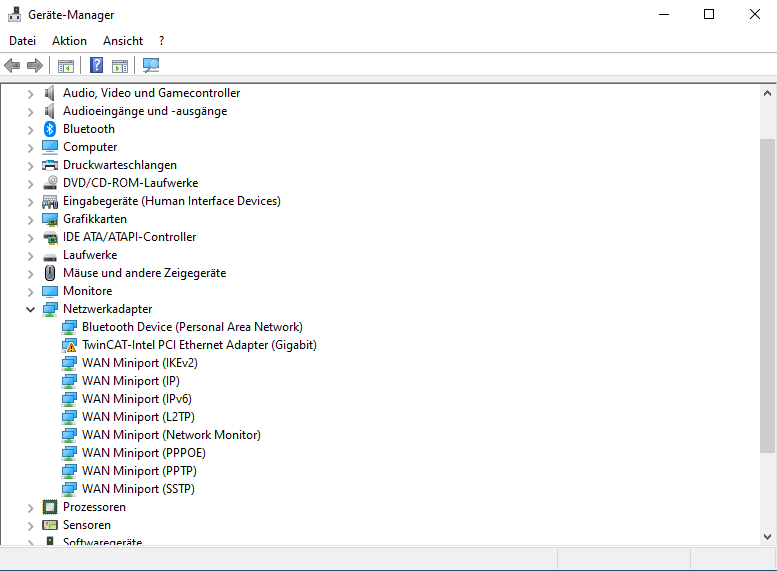Select TwinCAT-Intel PCI Ethernet Adapter (Gigabit)

pyautogui.click(x=199, y=345)
